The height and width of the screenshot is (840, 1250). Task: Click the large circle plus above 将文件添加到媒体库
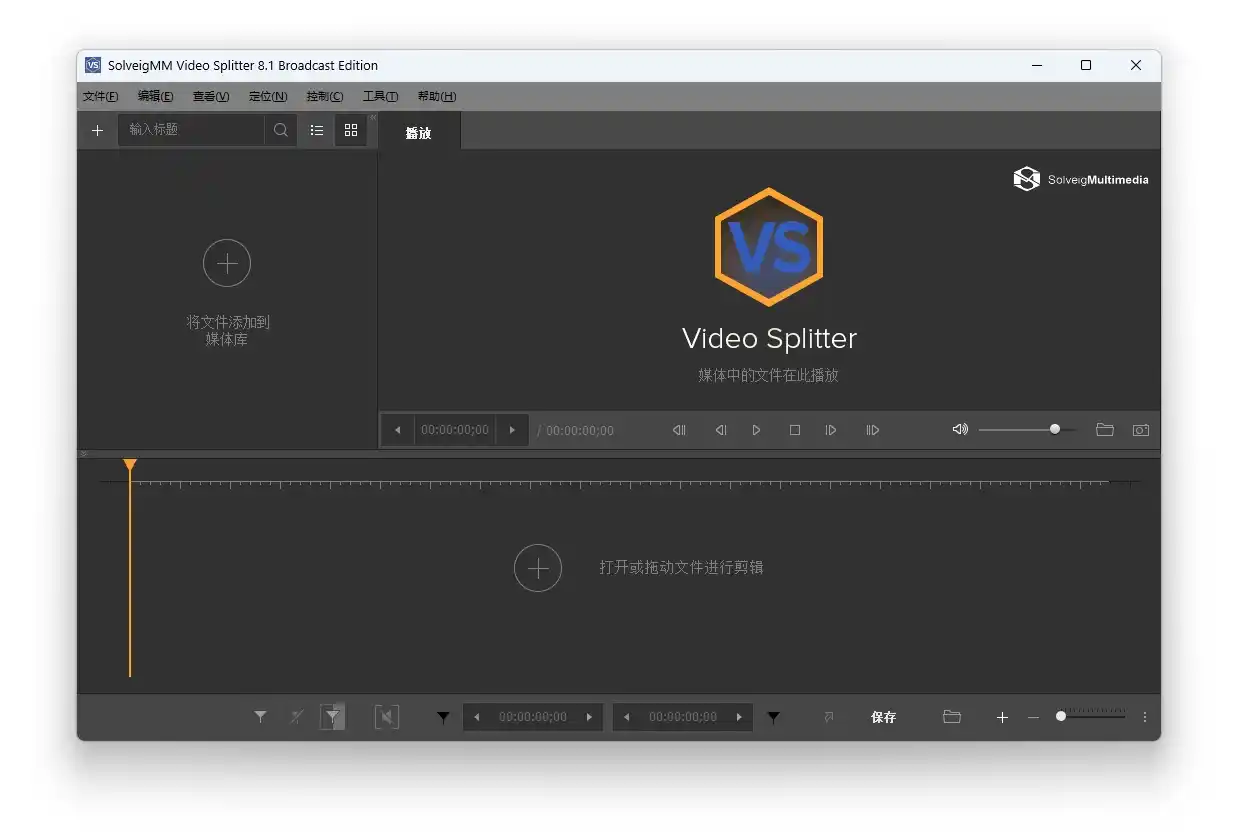(x=227, y=263)
